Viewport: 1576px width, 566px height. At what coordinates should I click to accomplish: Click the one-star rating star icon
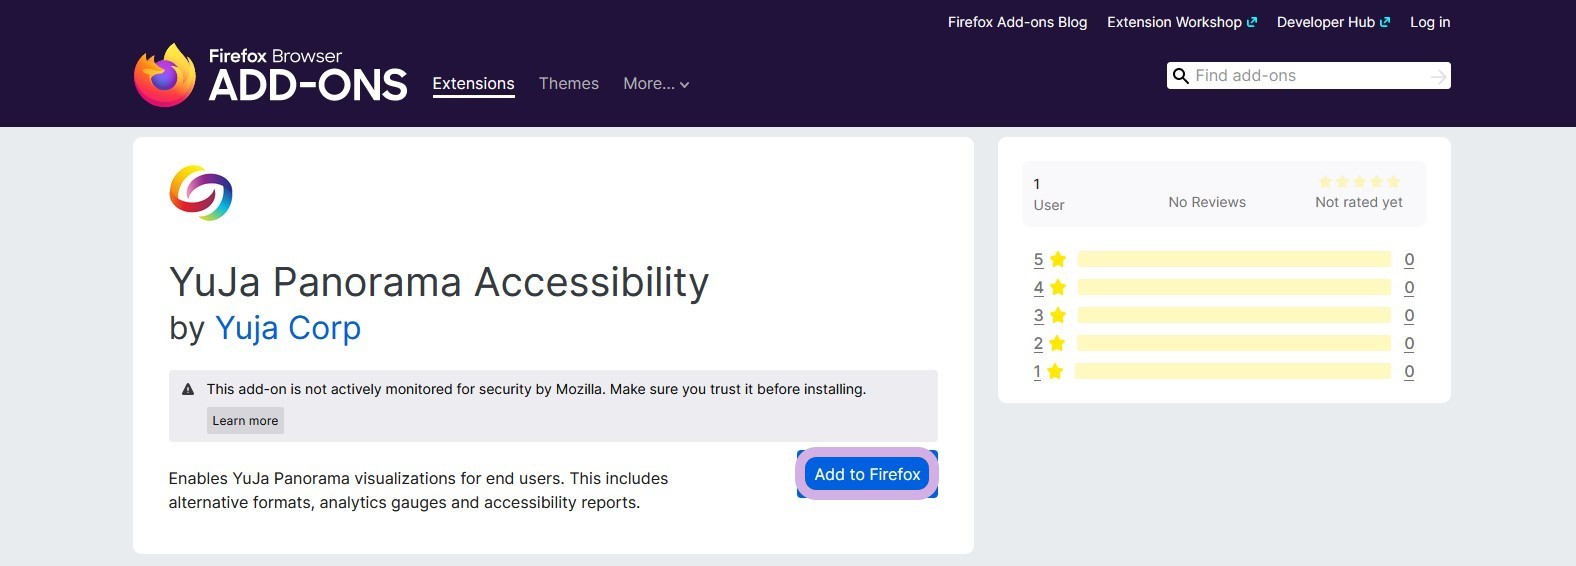coord(1055,372)
